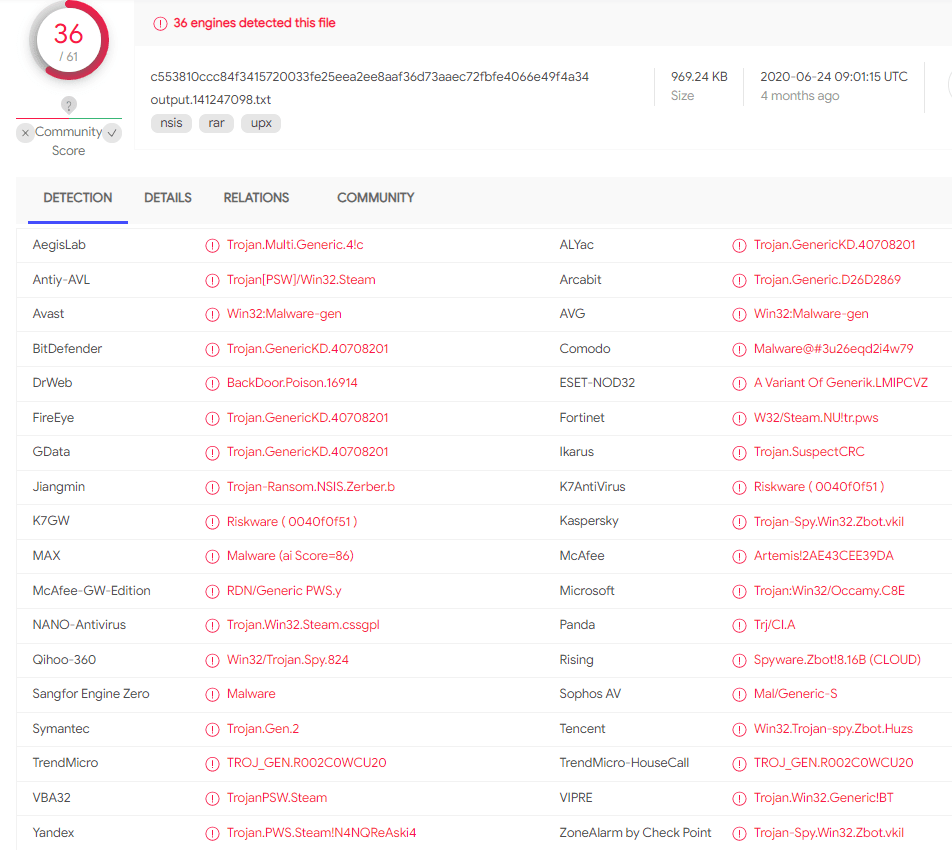Click the alert icon in the Ikarus row
The height and width of the screenshot is (850, 952).
coord(739,453)
